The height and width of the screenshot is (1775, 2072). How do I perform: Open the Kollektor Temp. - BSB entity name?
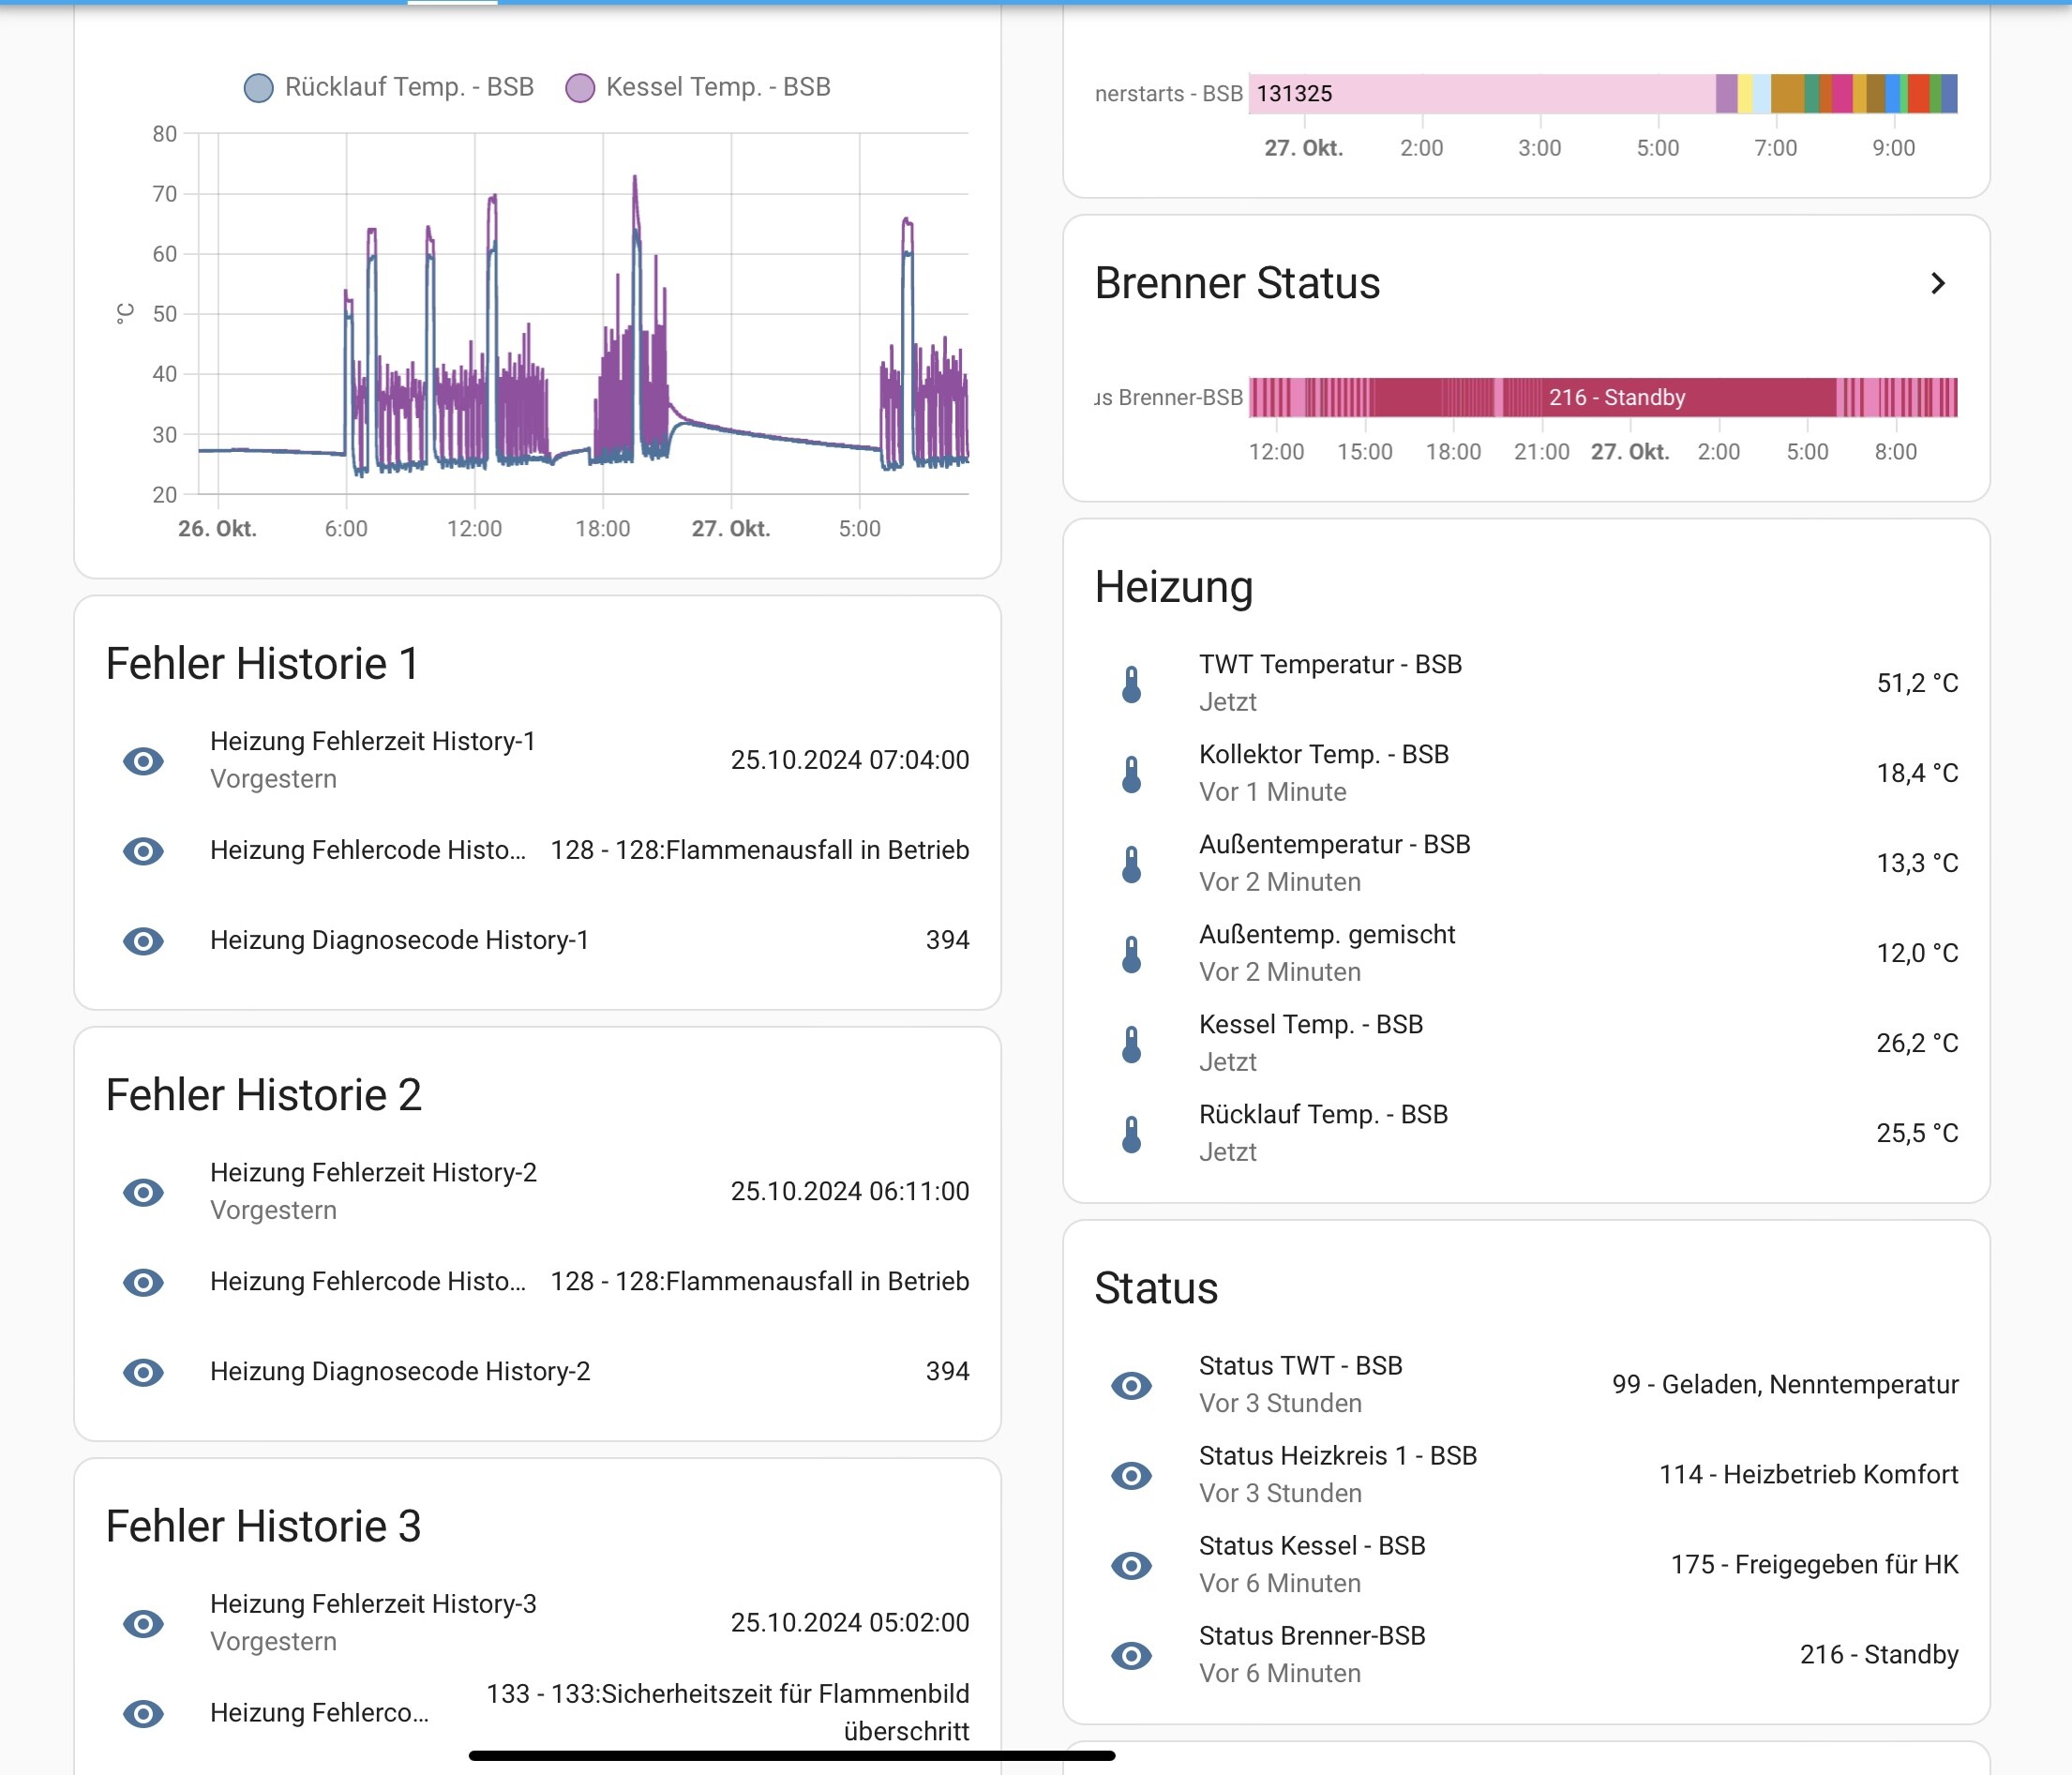1324,755
